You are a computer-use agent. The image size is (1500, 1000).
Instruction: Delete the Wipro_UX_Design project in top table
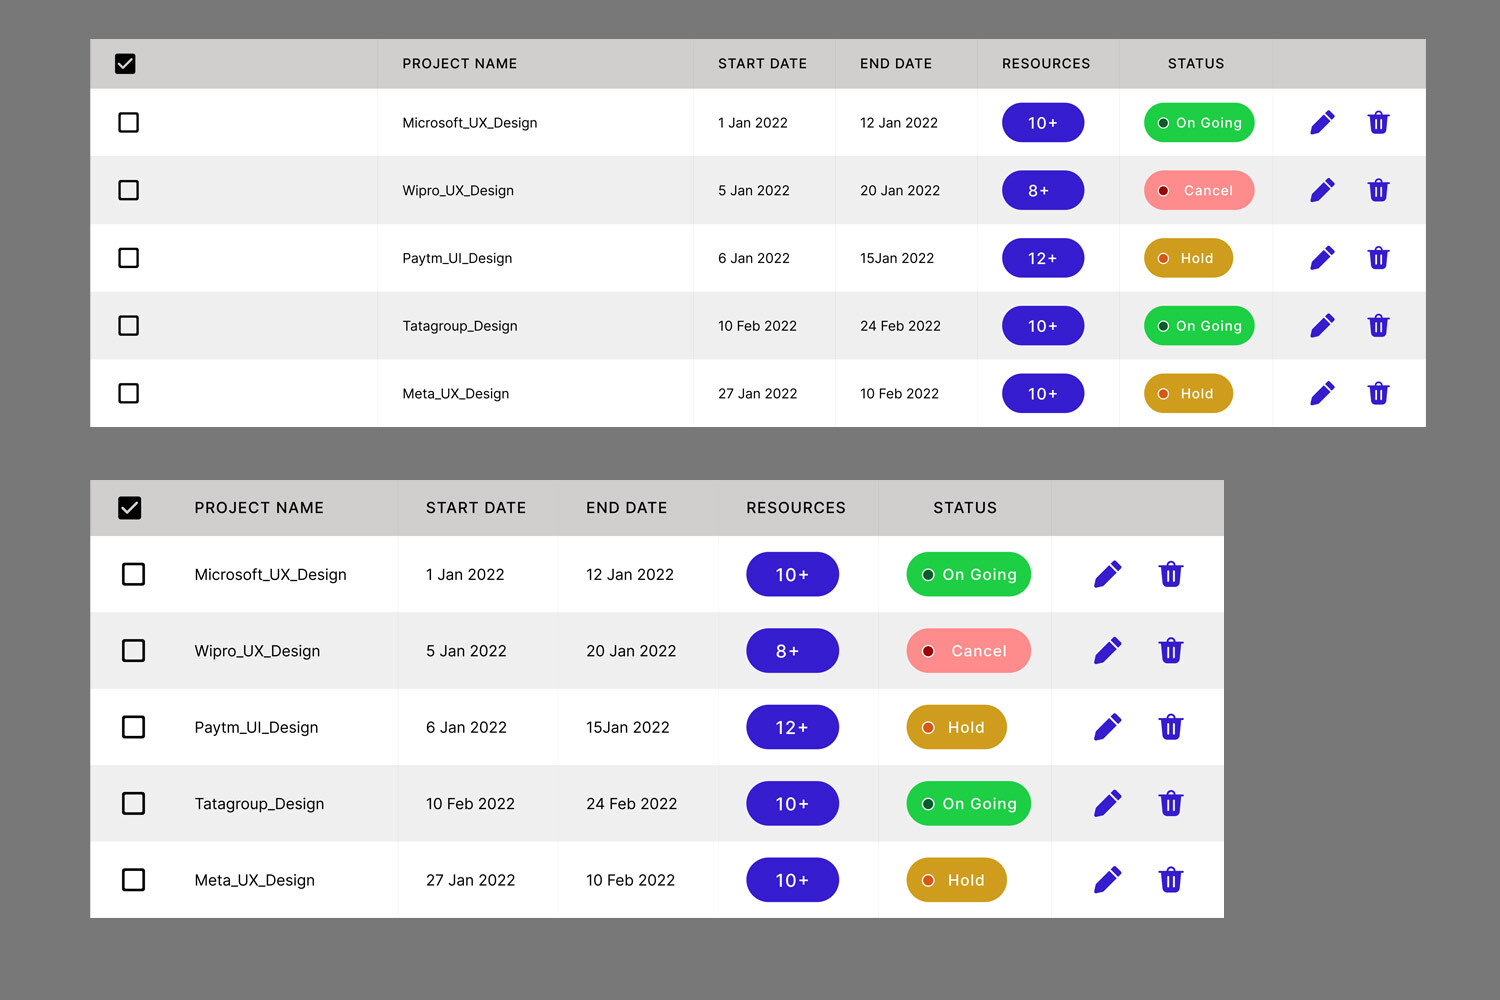click(1378, 190)
